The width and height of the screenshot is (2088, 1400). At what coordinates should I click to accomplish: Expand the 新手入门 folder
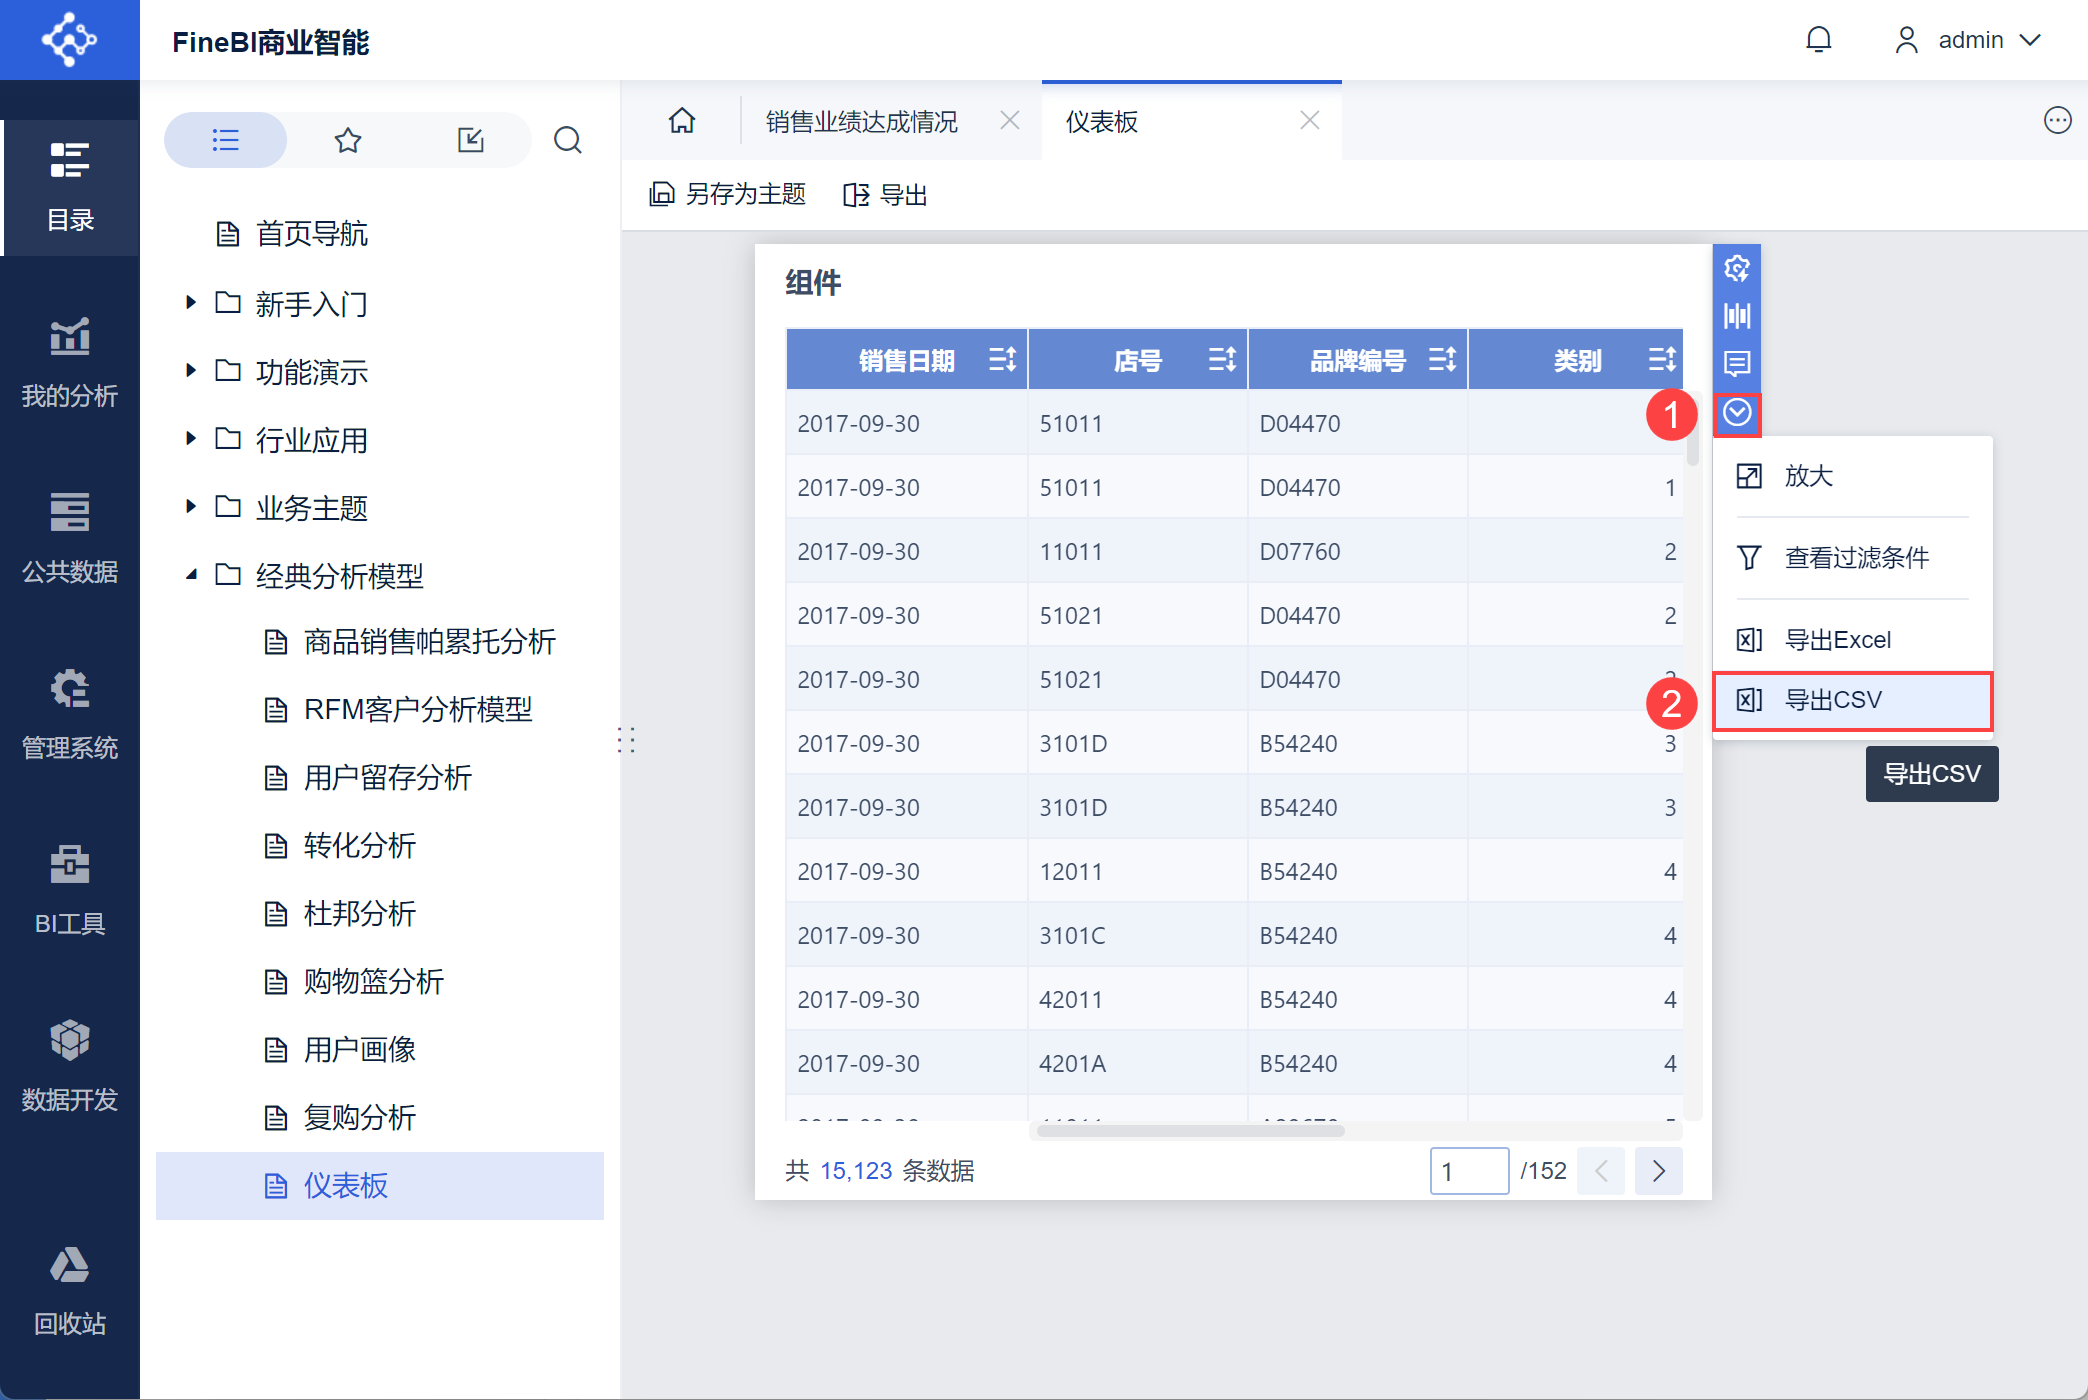click(x=191, y=303)
